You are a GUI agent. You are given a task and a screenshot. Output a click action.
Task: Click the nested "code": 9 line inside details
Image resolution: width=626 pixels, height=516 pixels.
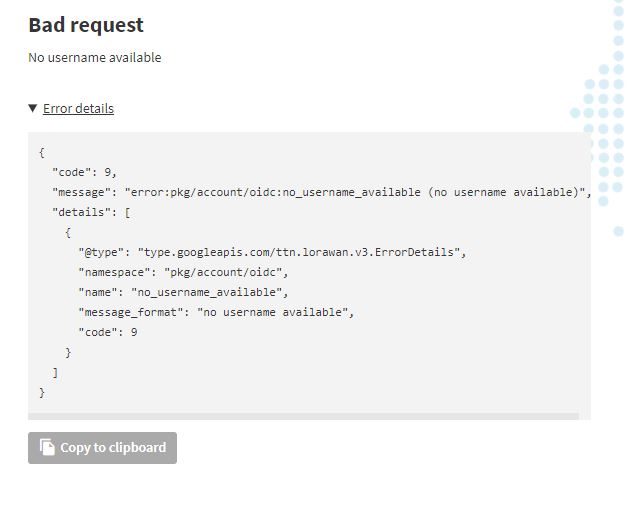click(x=108, y=332)
